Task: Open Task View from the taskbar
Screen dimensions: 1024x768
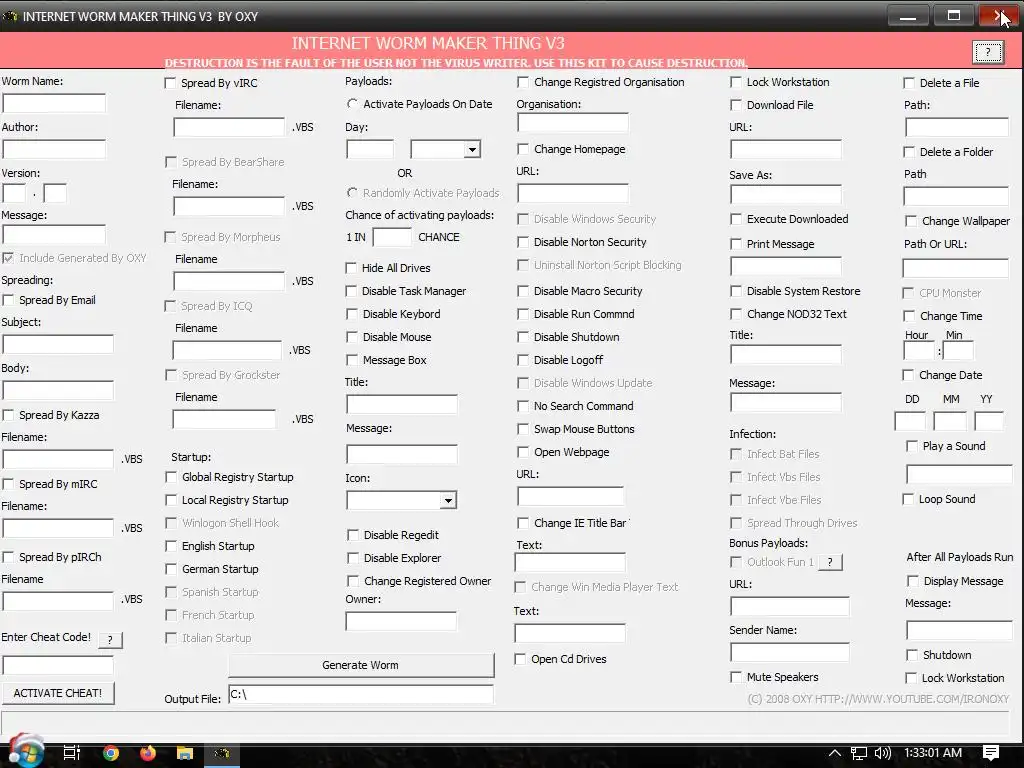Action: [72, 753]
